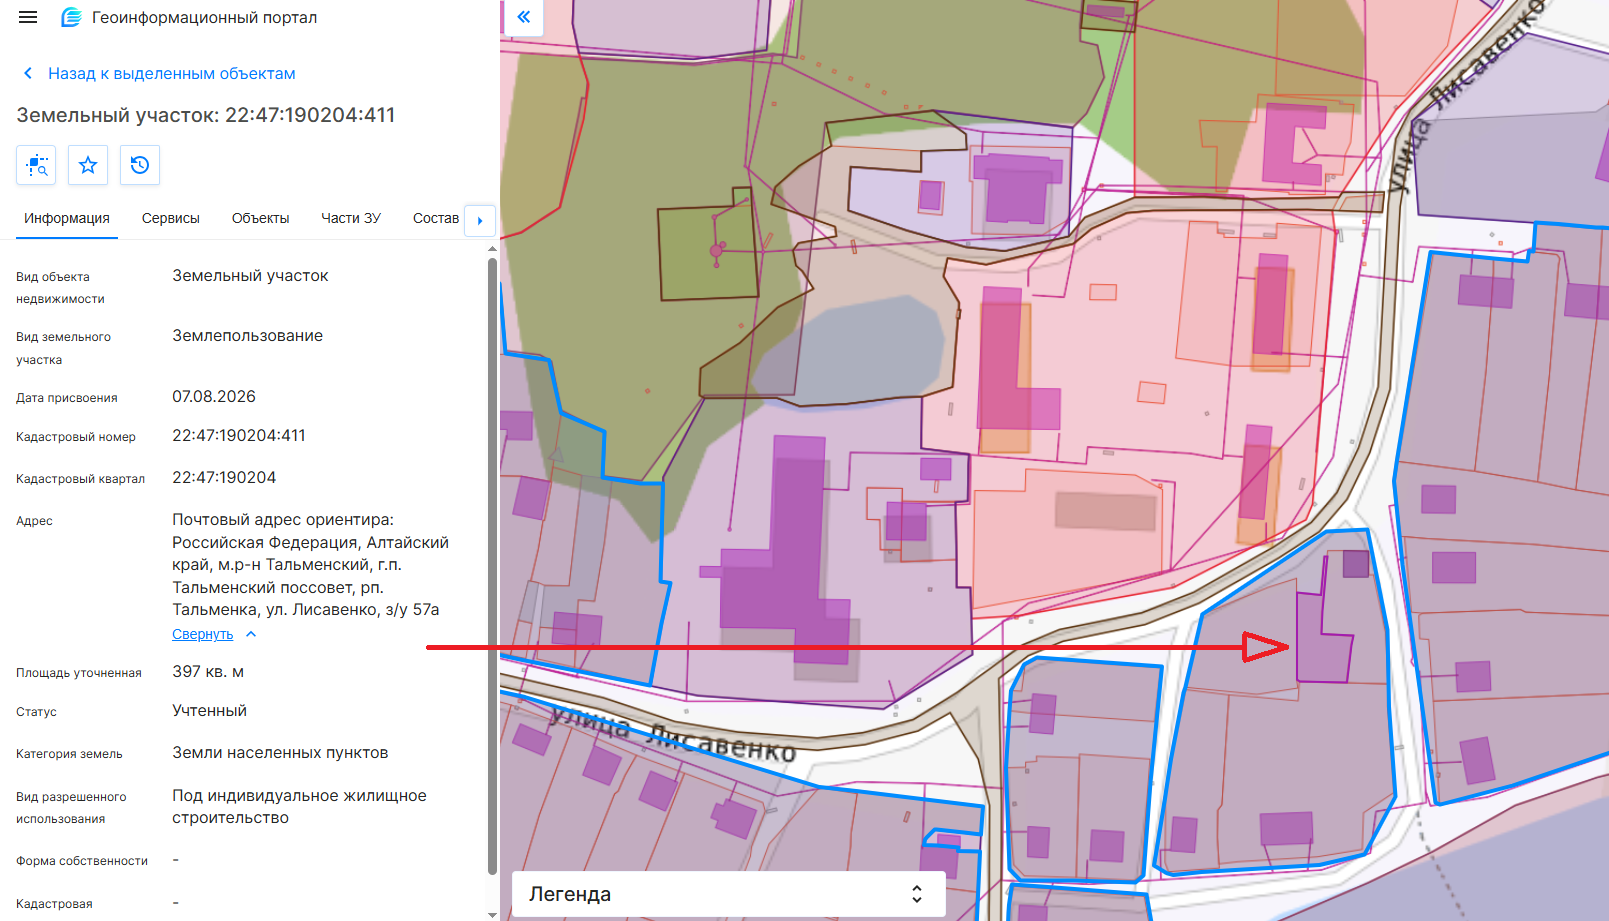Open the hamburger main menu

[28, 17]
